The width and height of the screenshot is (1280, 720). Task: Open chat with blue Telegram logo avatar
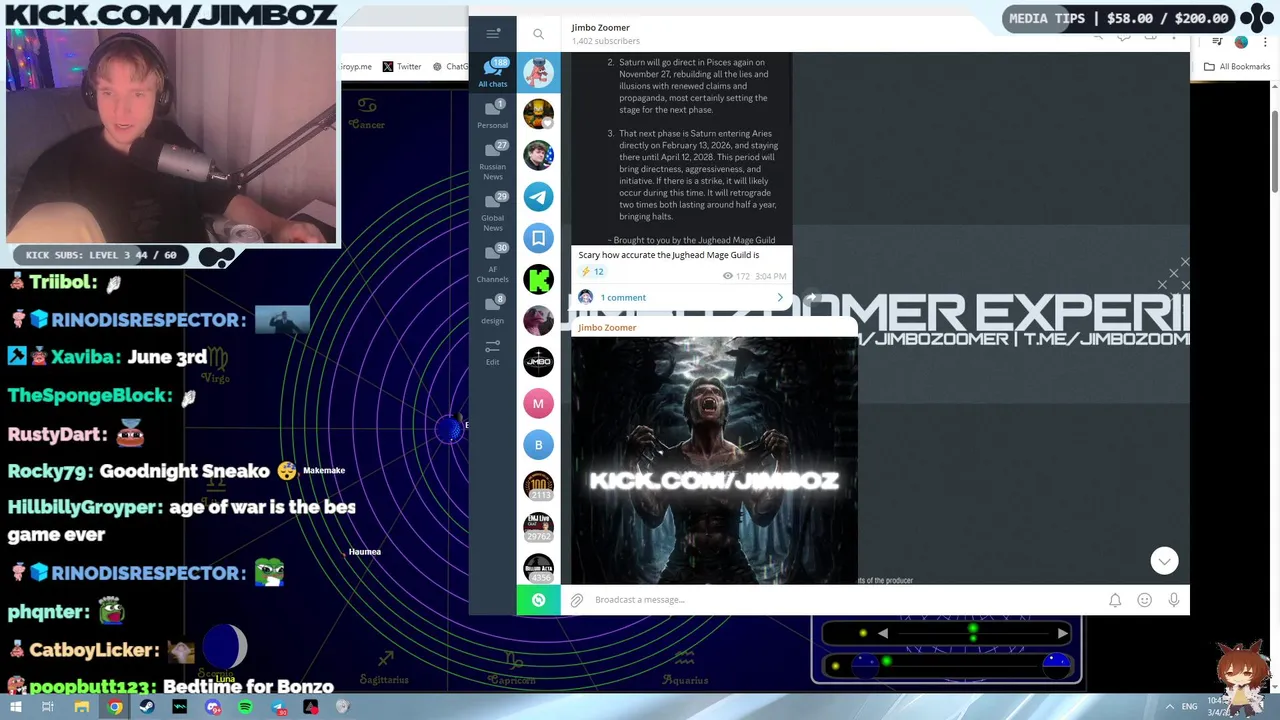tap(538, 196)
